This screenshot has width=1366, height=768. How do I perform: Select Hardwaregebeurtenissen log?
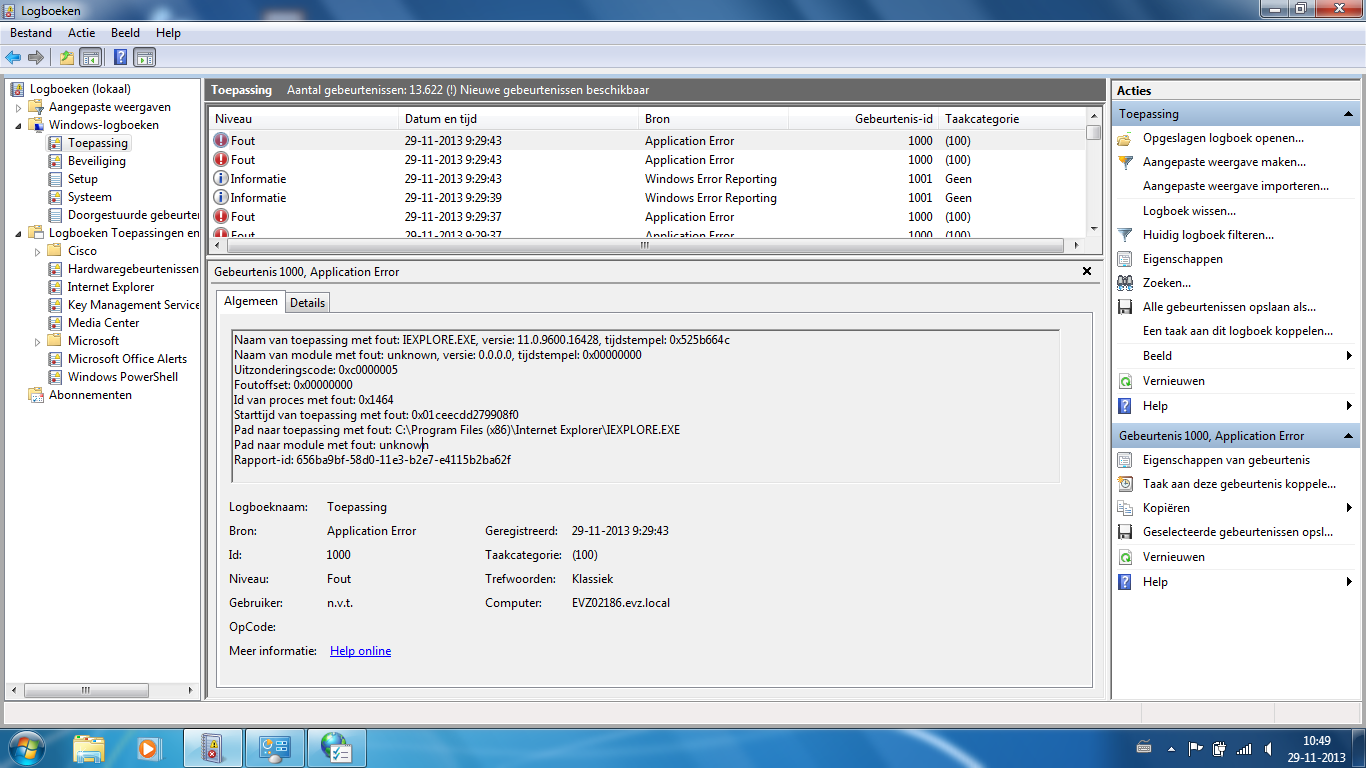134,269
